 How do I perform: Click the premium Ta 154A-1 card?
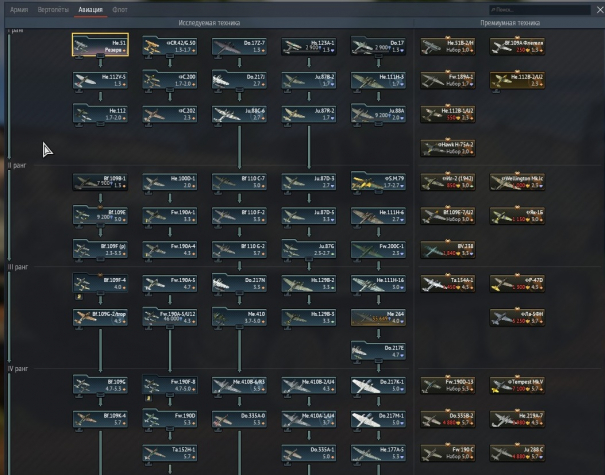click(x=448, y=283)
